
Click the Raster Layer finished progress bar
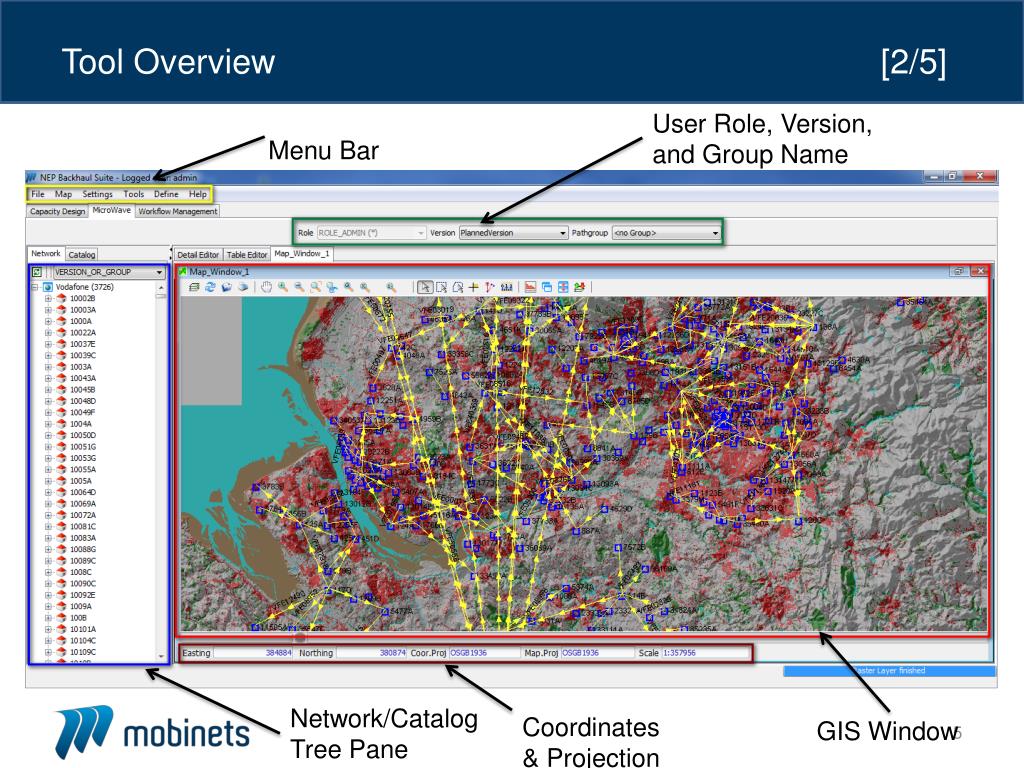click(889, 671)
